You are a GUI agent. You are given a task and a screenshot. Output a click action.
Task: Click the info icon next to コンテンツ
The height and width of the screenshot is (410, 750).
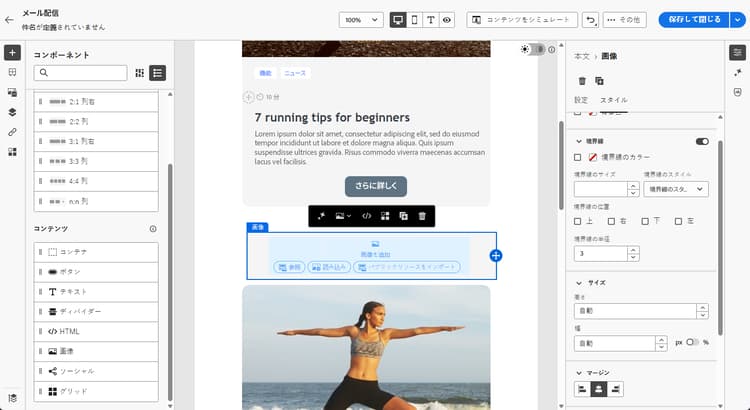click(x=153, y=229)
